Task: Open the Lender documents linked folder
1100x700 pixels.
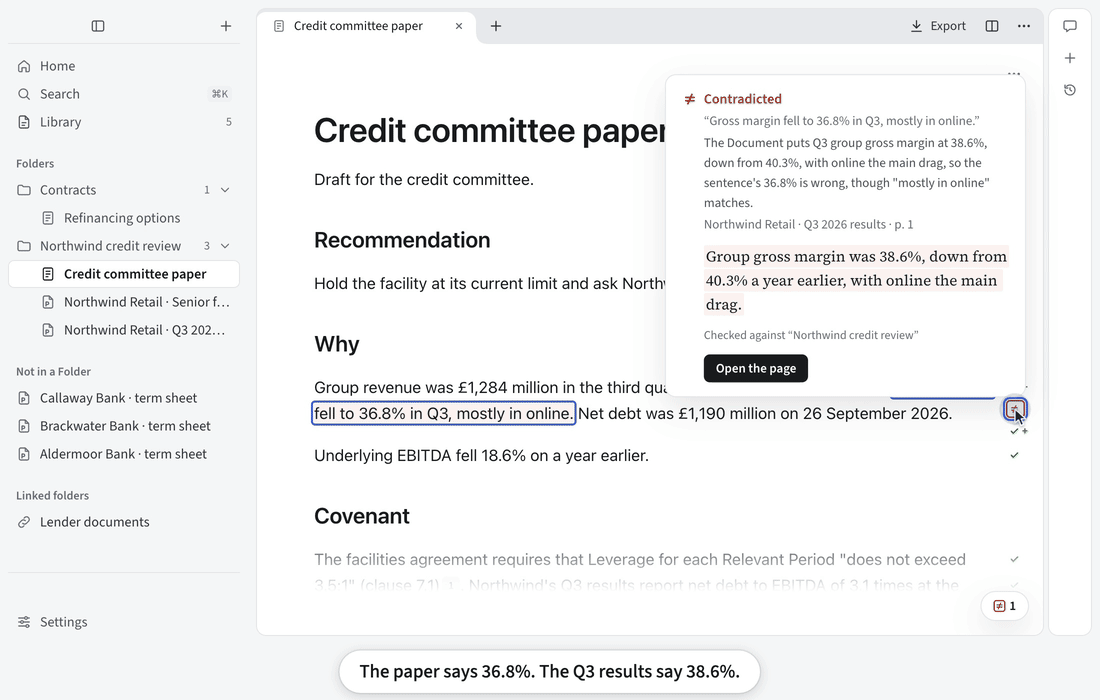Action: click(123, 523)
